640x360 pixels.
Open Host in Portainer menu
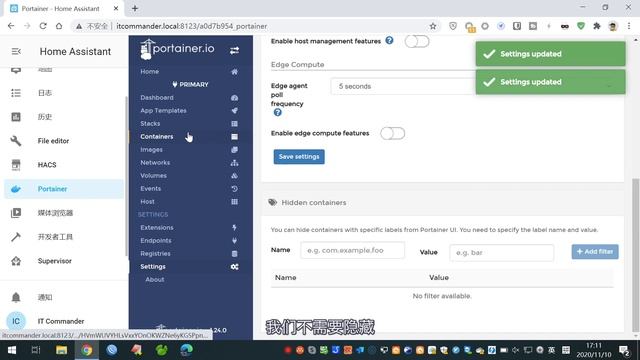tap(147, 202)
